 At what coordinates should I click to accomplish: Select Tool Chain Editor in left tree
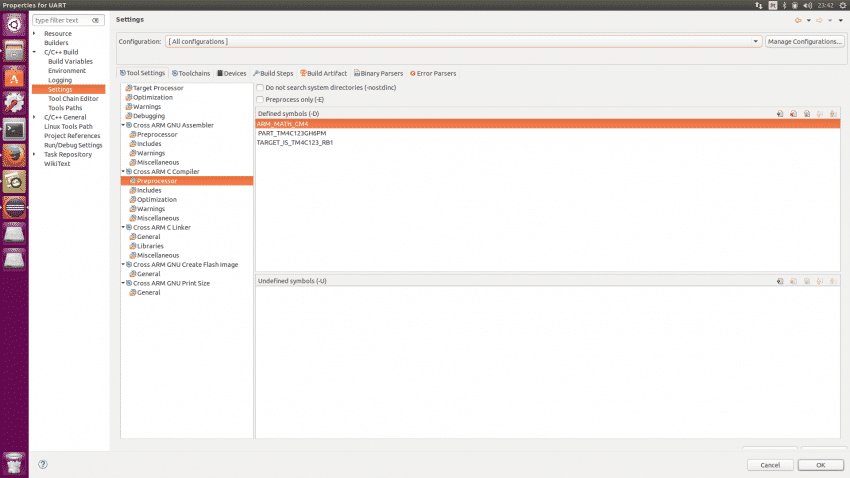(x=73, y=99)
